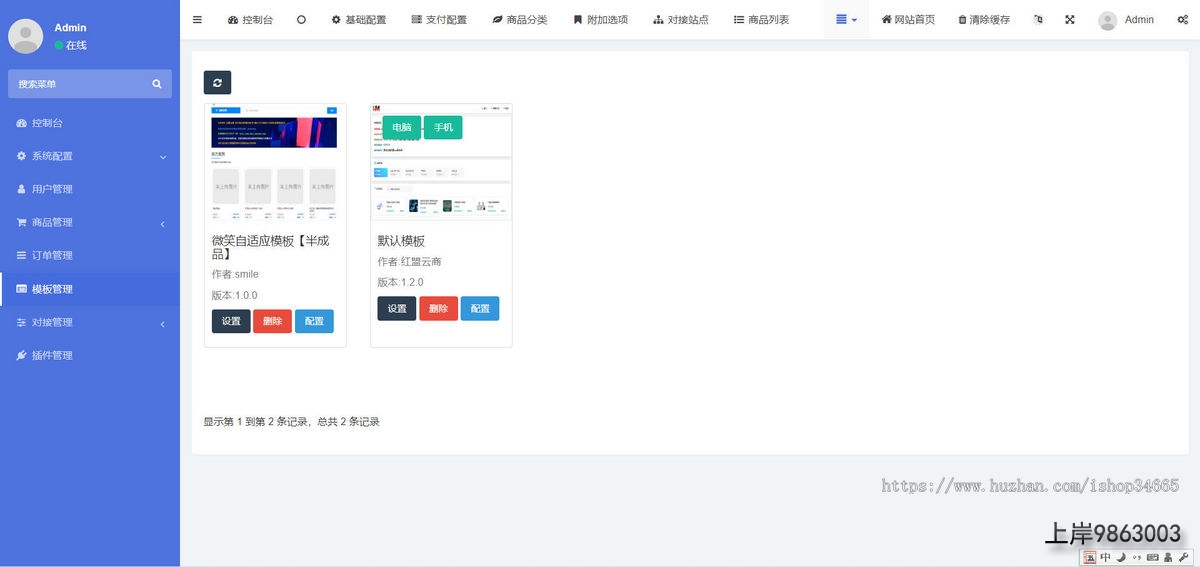Expand the 商品管理 sidebar menu

[x=90, y=222]
